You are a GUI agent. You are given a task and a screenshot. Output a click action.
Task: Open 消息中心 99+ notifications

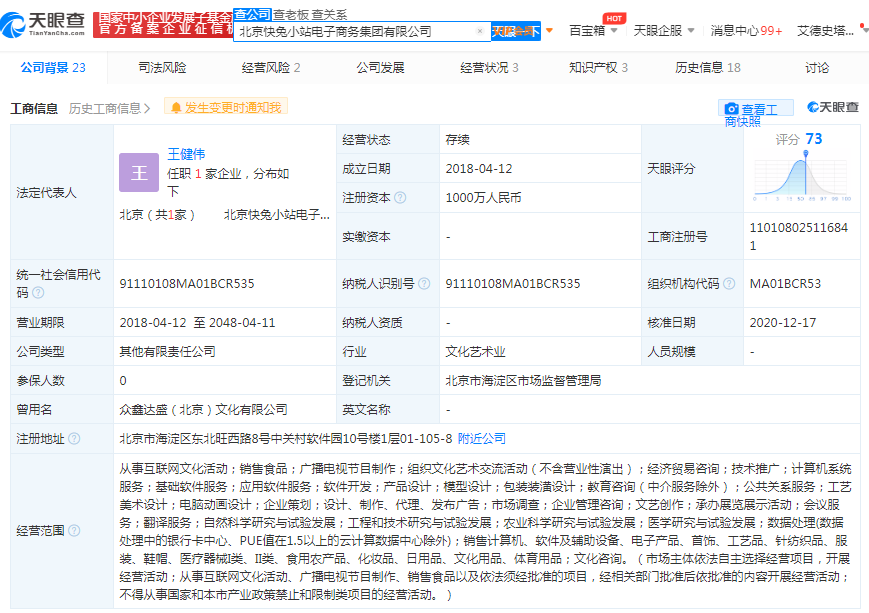tap(746, 30)
